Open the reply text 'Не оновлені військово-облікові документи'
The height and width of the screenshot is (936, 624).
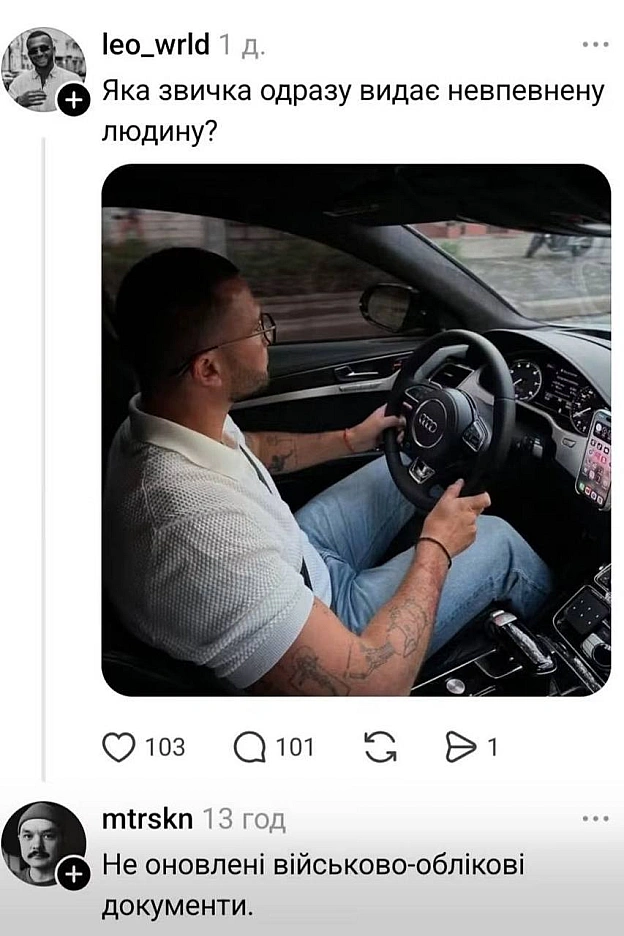click(313, 886)
